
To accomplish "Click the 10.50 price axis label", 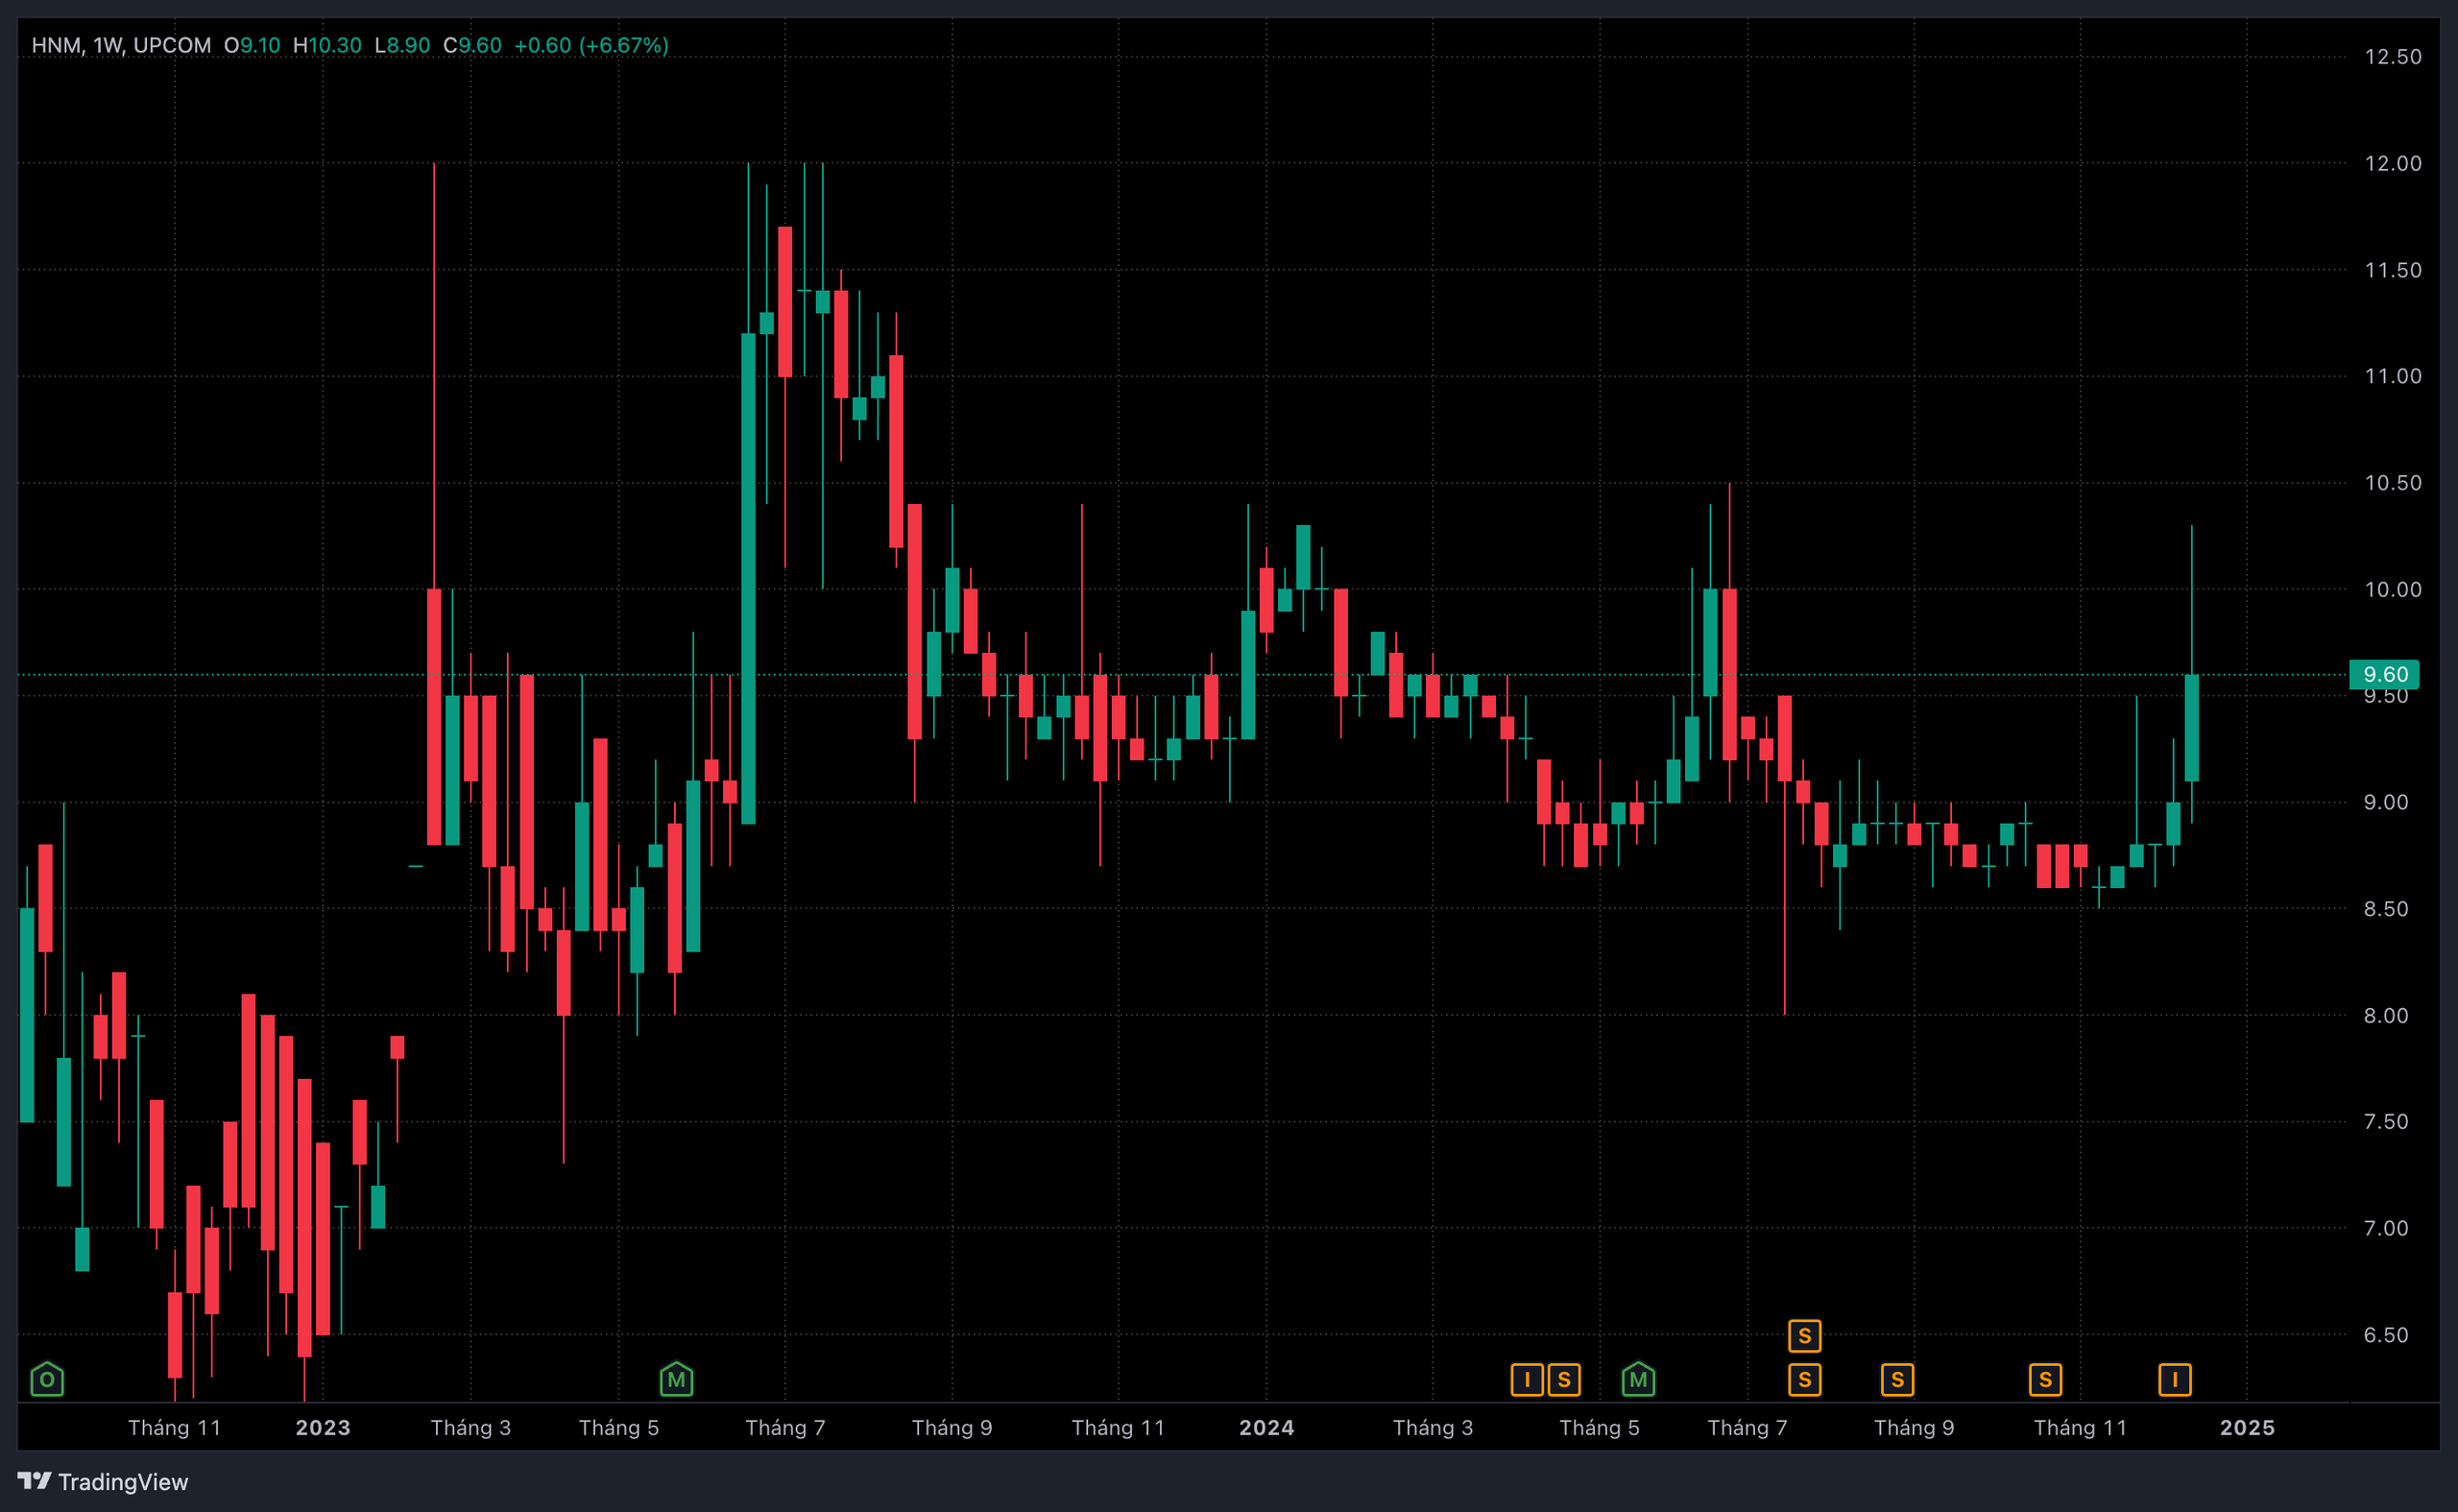I will (2393, 483).
